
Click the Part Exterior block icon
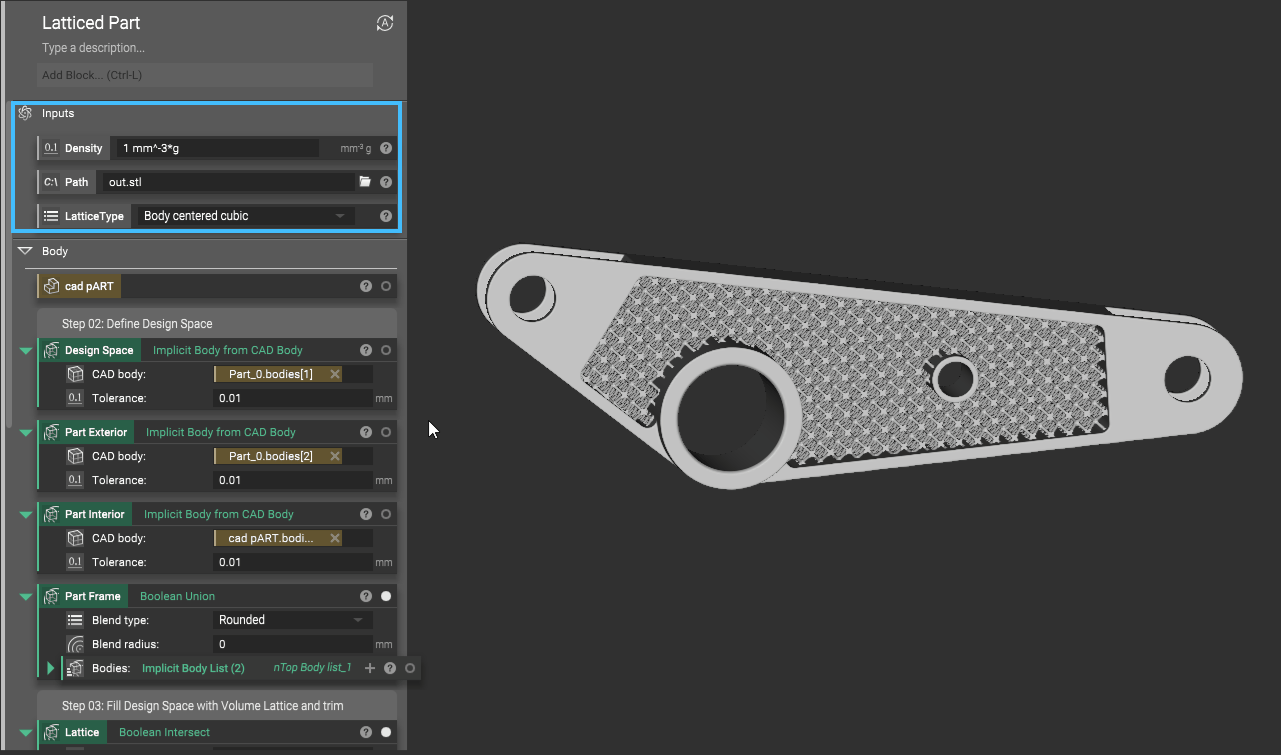(x=51, y=432)
